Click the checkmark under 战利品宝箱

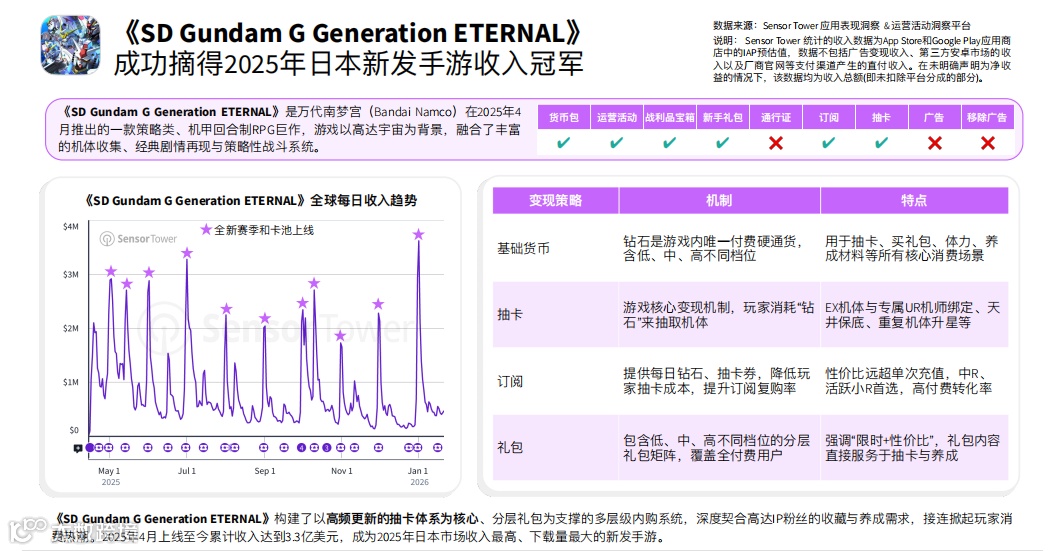669,143
